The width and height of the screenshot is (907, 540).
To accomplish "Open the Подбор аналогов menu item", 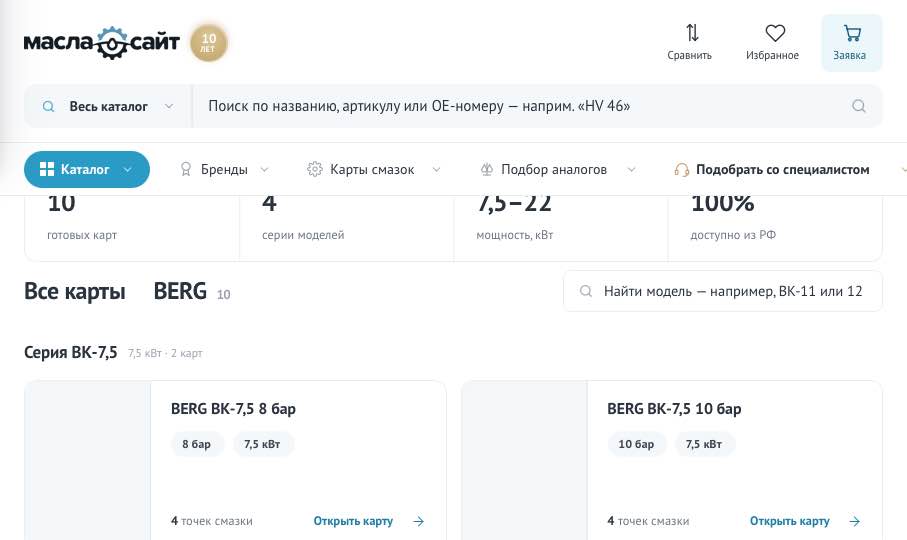I will point(558,169).
